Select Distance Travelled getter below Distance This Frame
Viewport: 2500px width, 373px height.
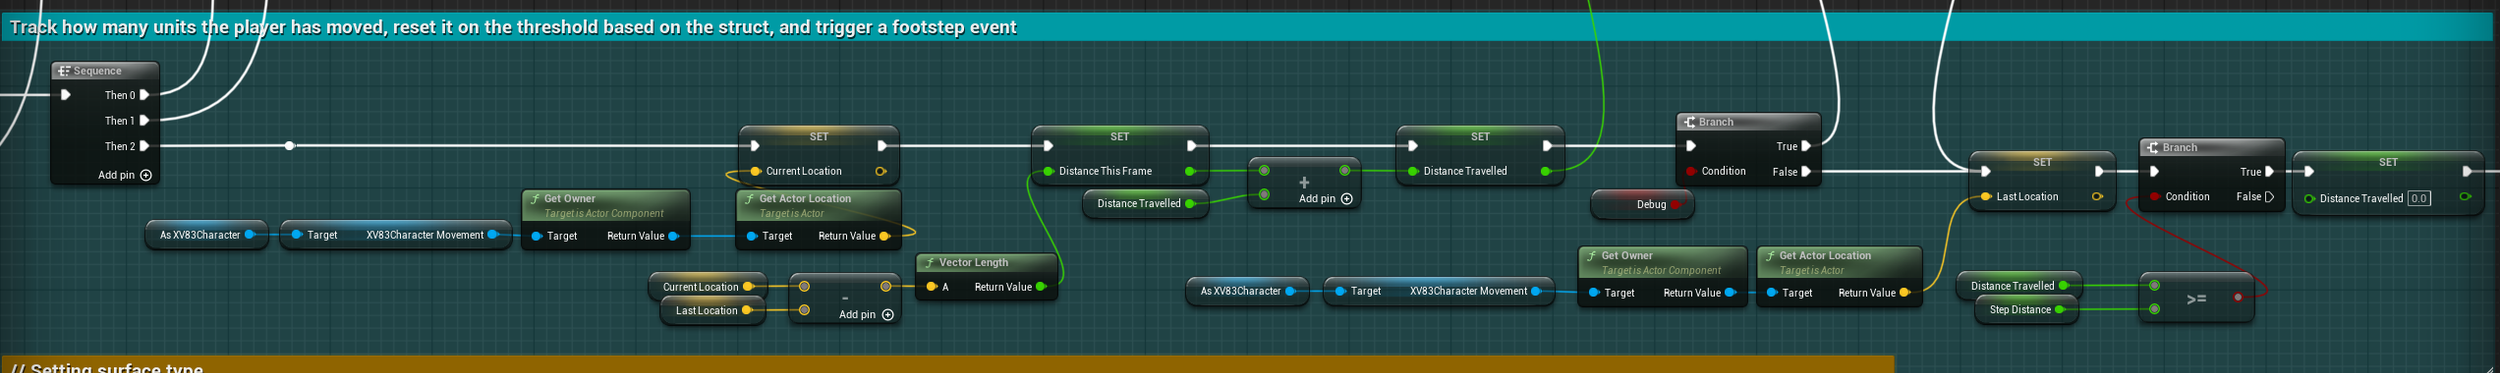click(x=1146, y=204)
